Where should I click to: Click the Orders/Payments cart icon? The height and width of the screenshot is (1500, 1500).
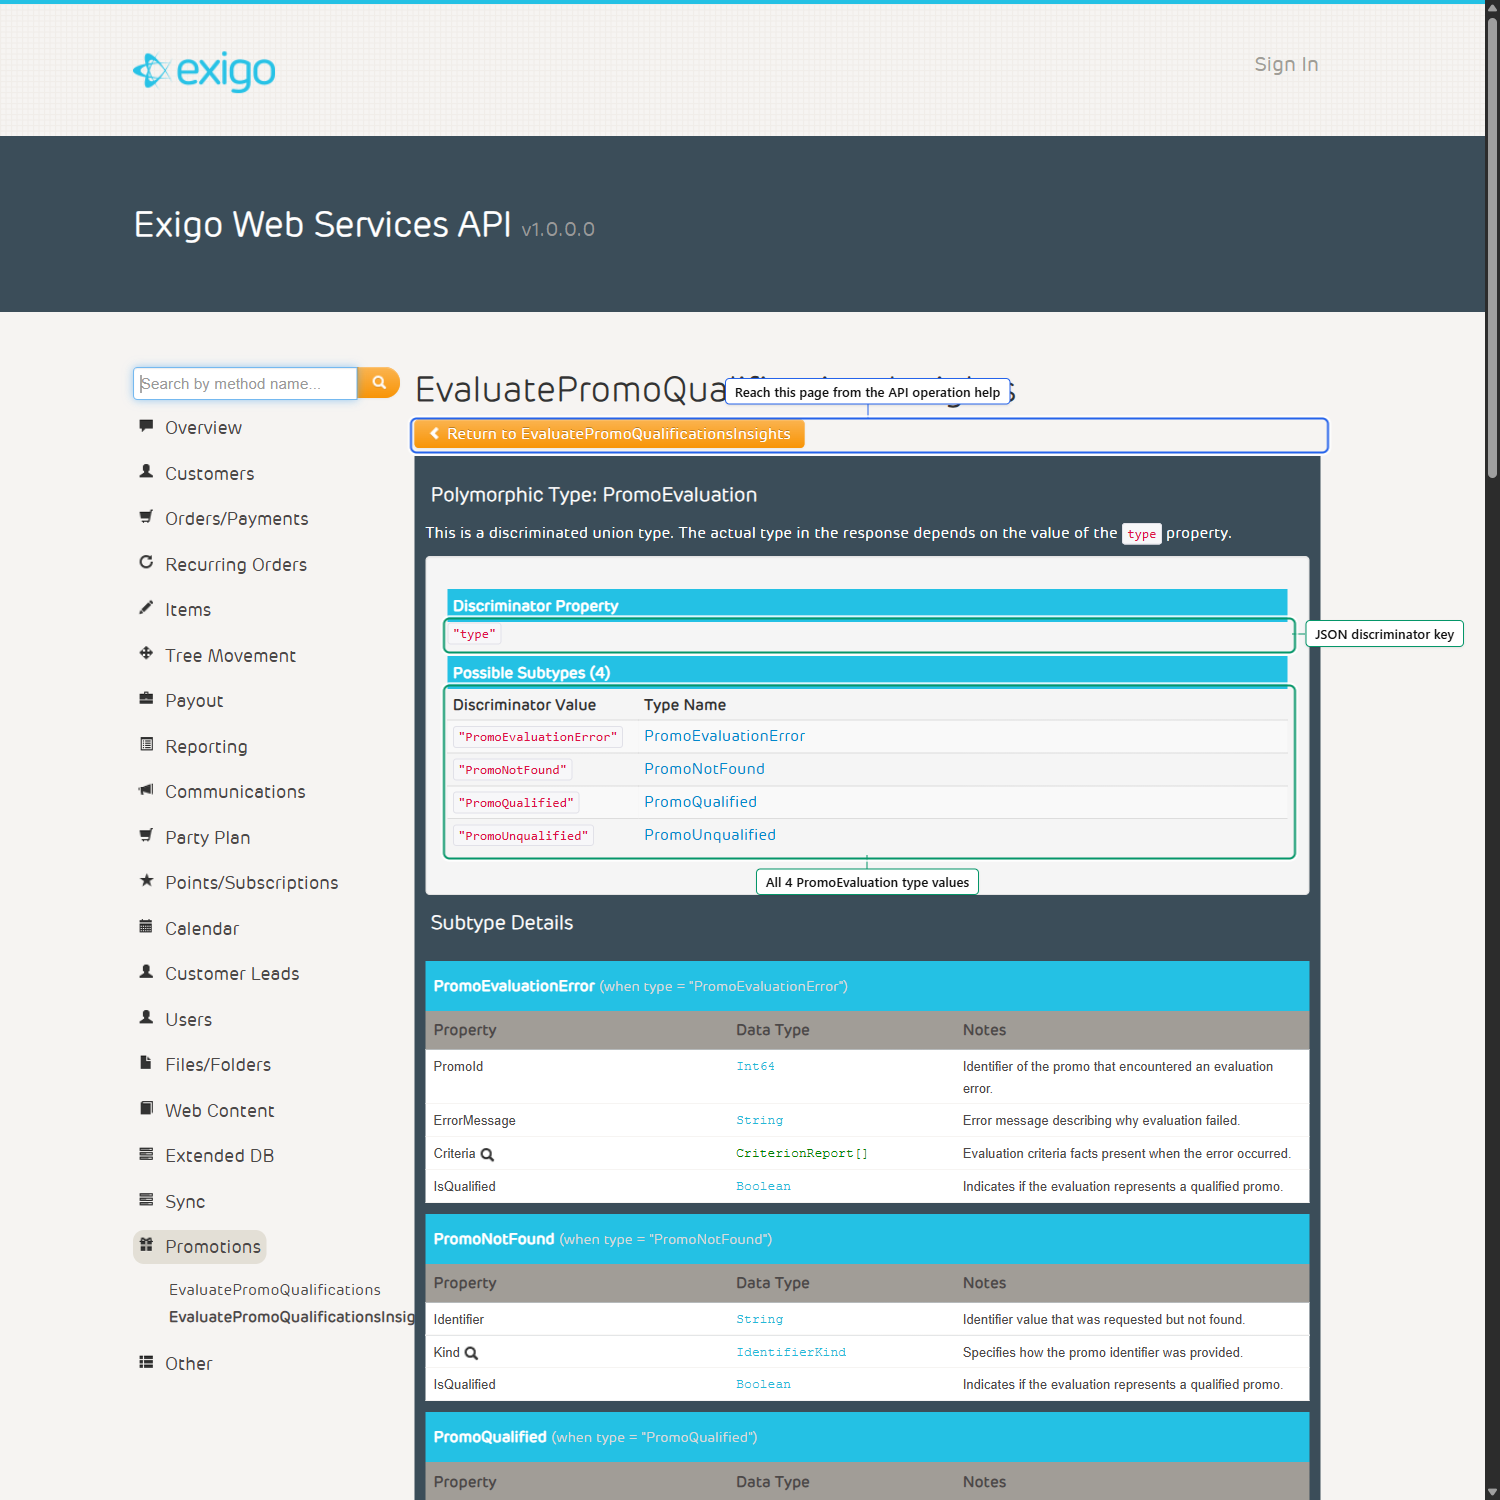point(146,517)
